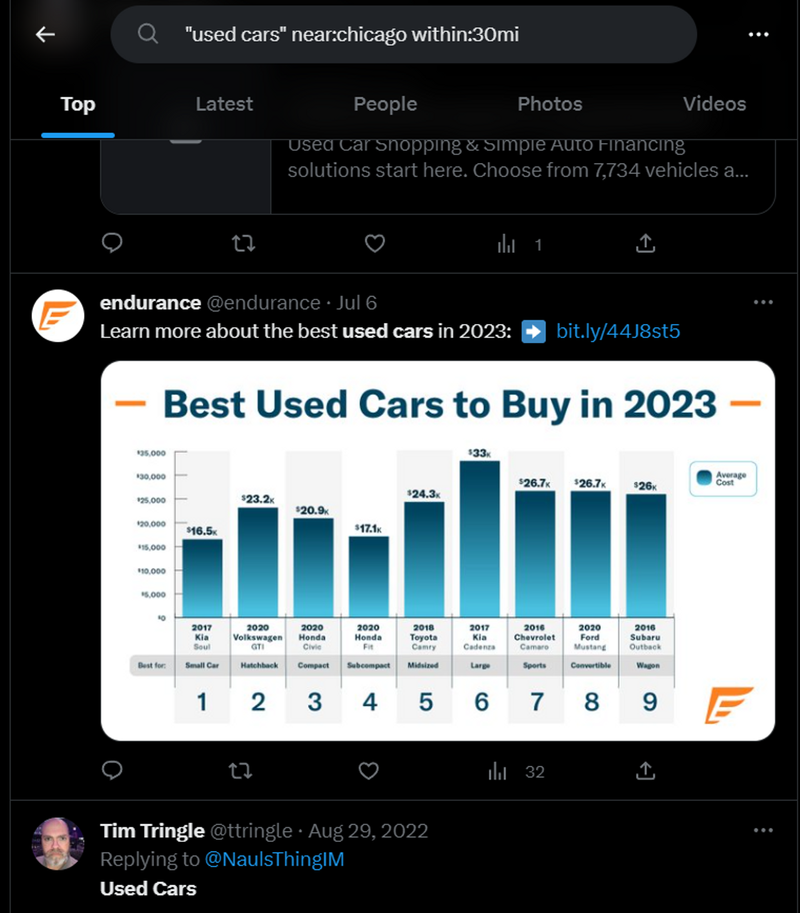Share the endurance tweet

645,771
